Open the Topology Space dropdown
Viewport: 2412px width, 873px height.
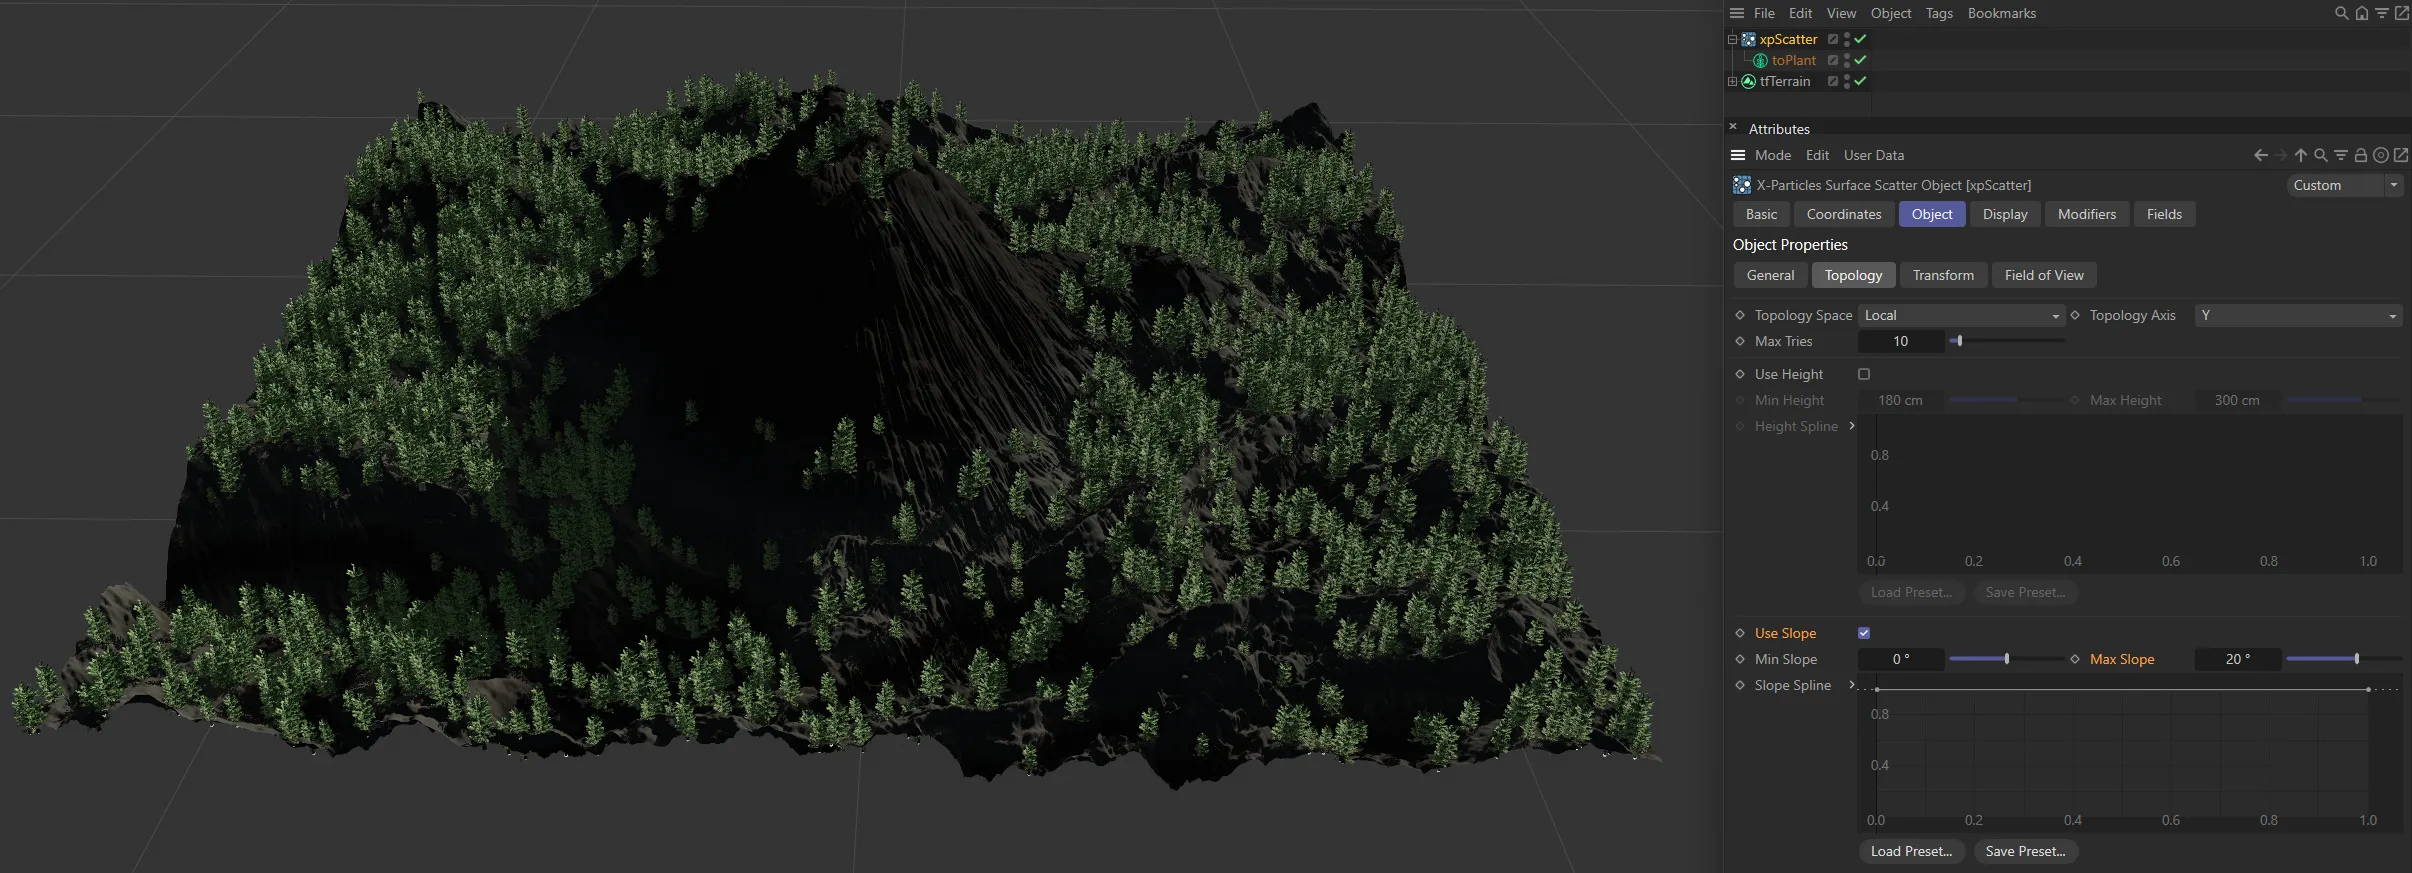coord(1961,315)
